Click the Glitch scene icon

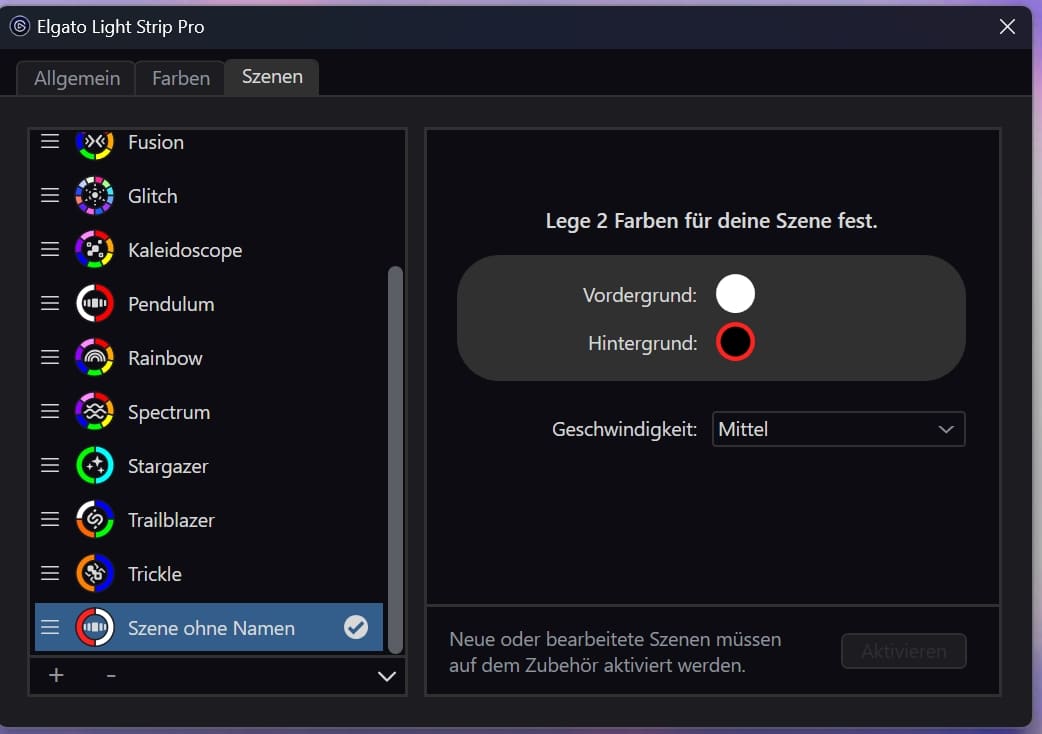point(95,196)
